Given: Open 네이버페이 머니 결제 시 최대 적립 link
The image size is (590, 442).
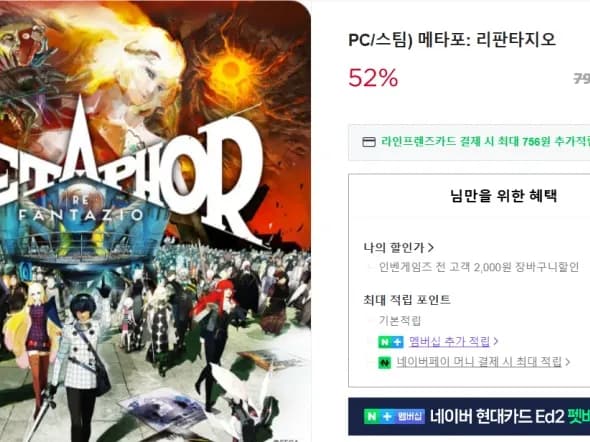Looking at the screenshot, I should [479, 362].
